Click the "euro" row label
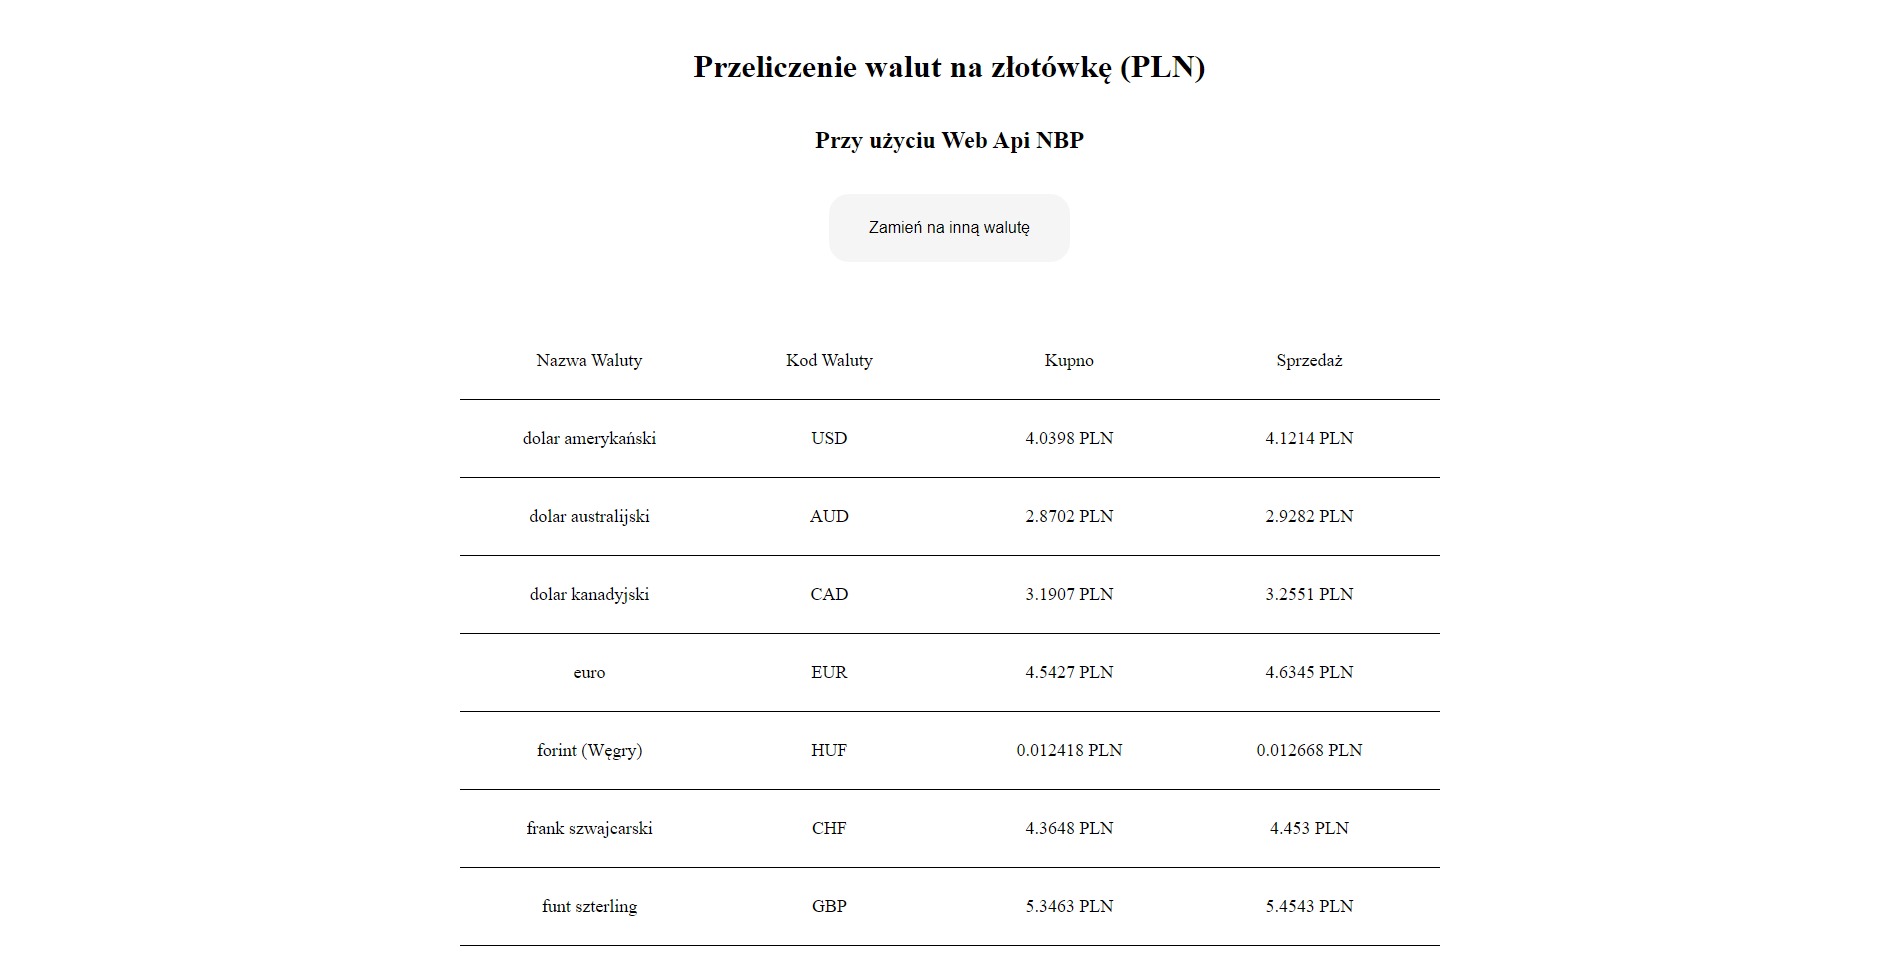The image size is (1897, 961). click(x=590, y=672)
